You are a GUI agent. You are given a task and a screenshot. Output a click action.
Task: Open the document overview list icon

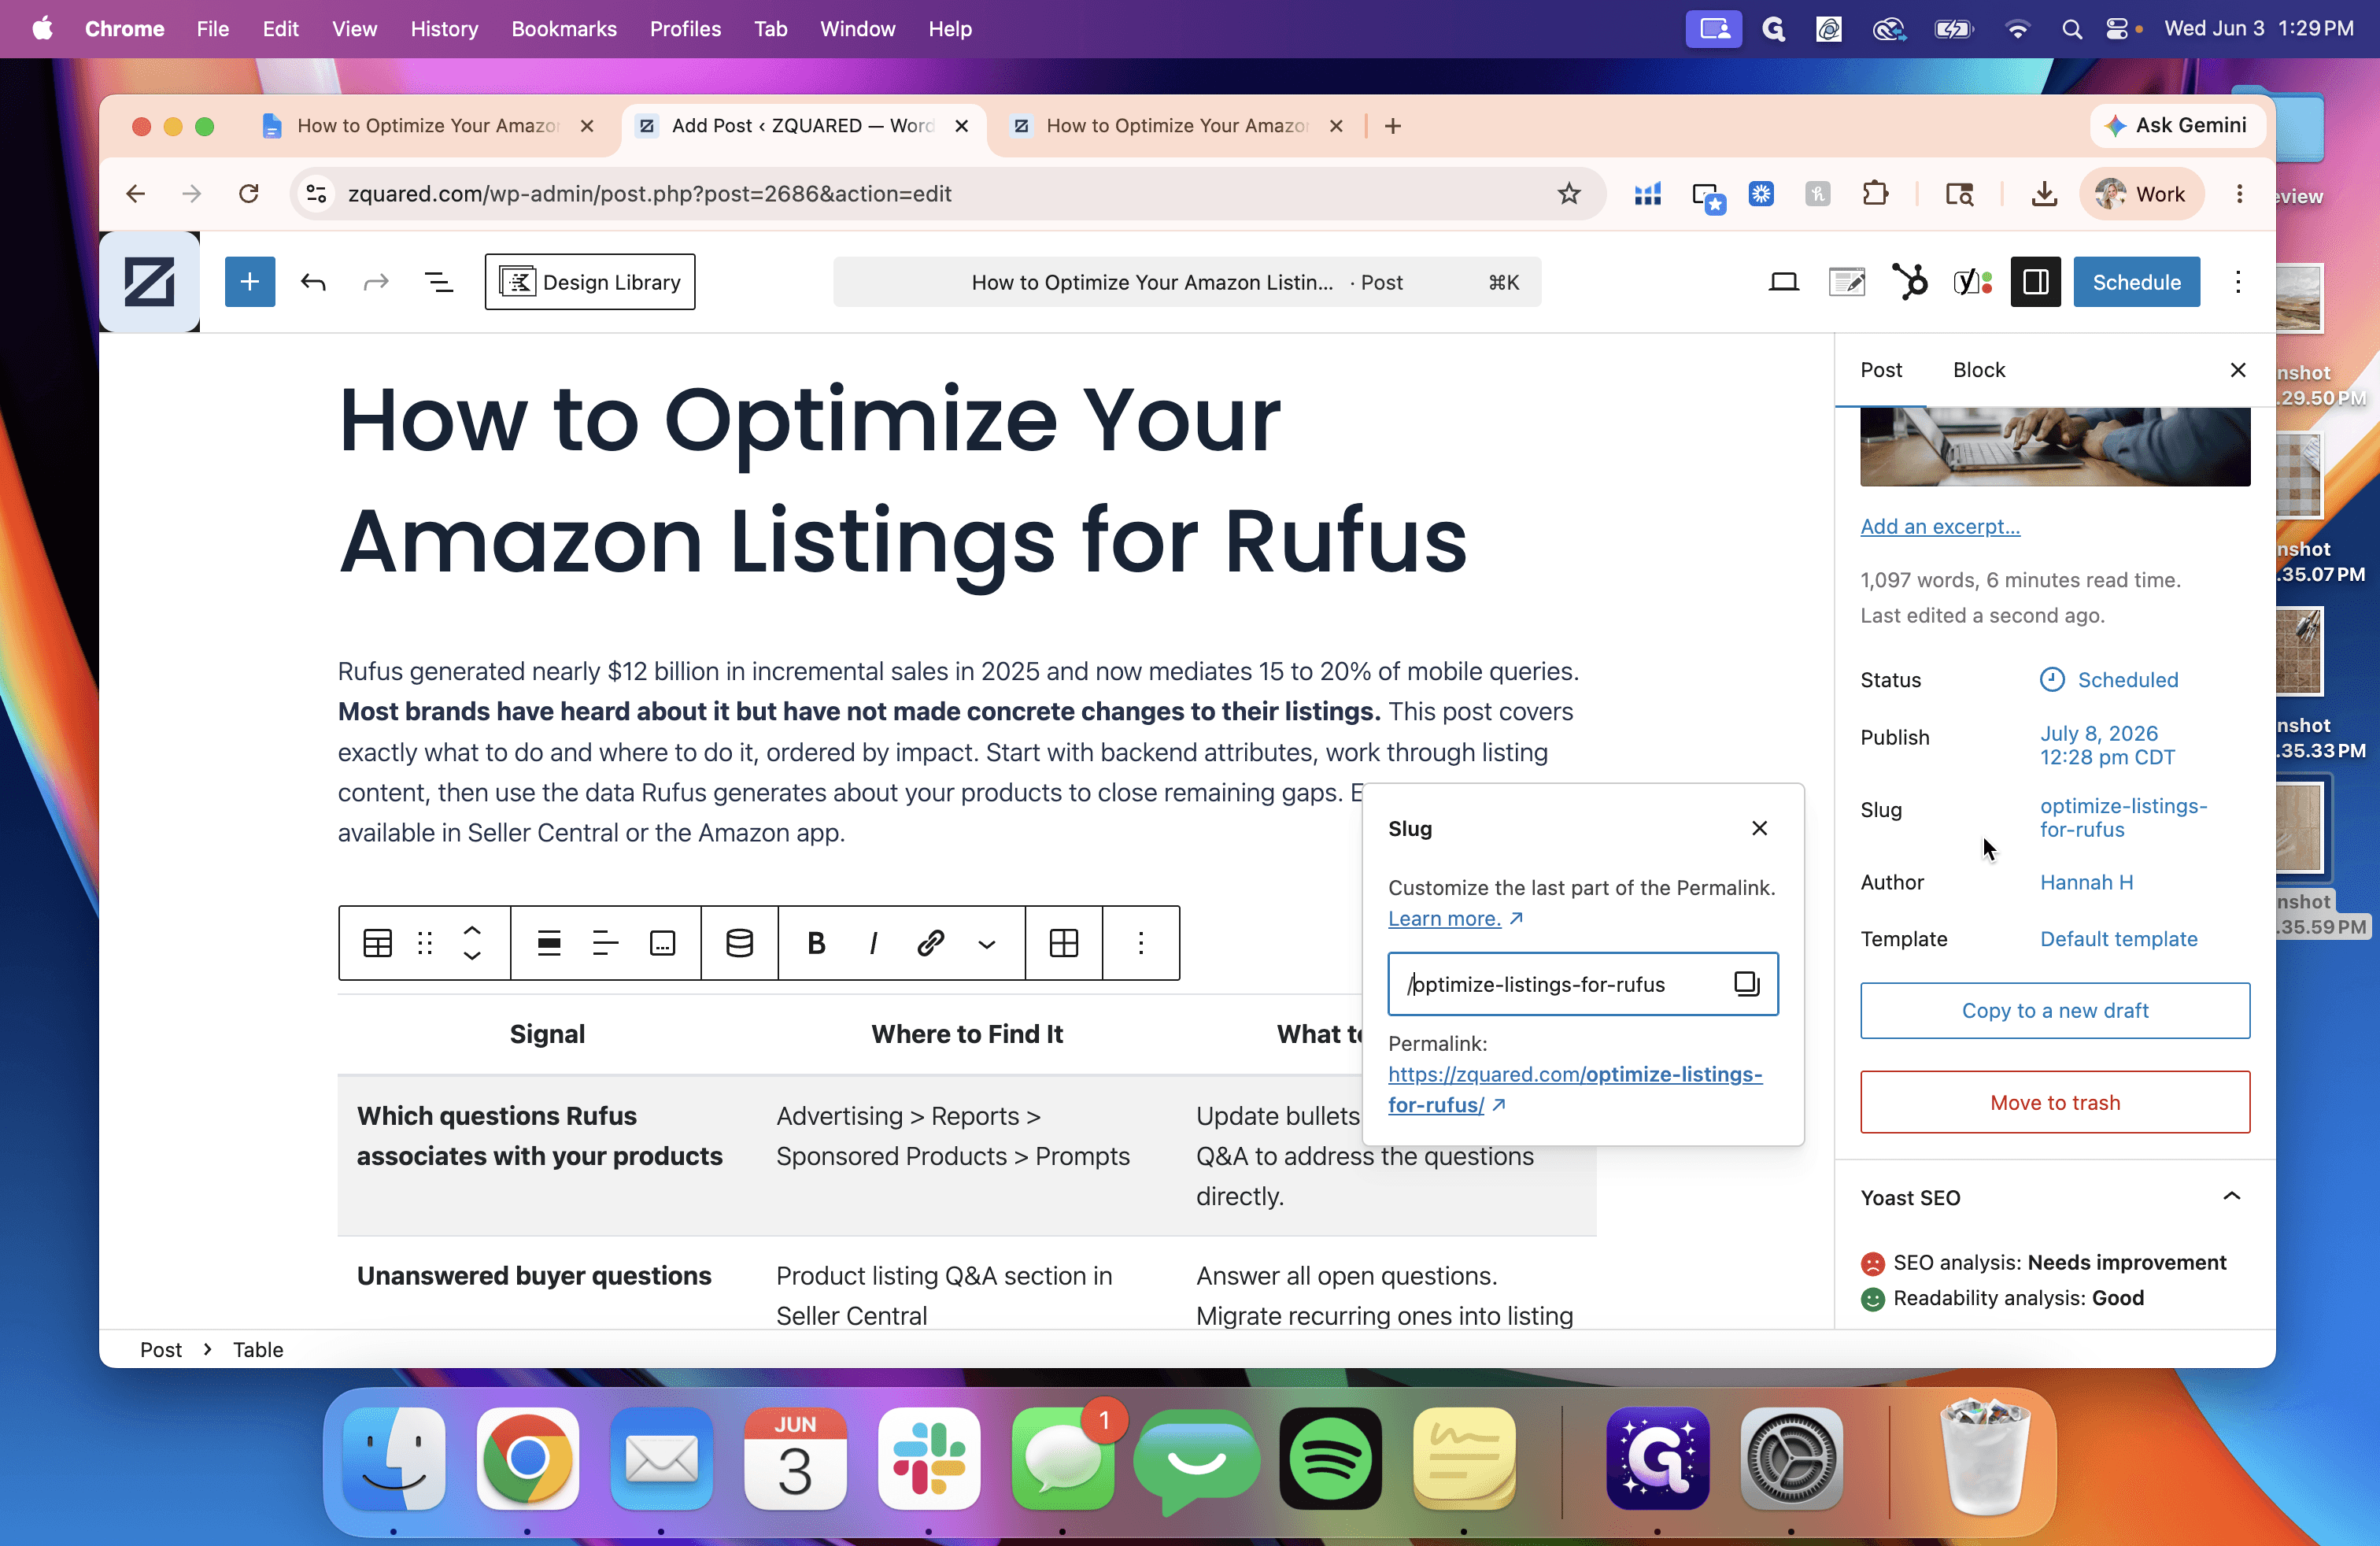point(439,282)
